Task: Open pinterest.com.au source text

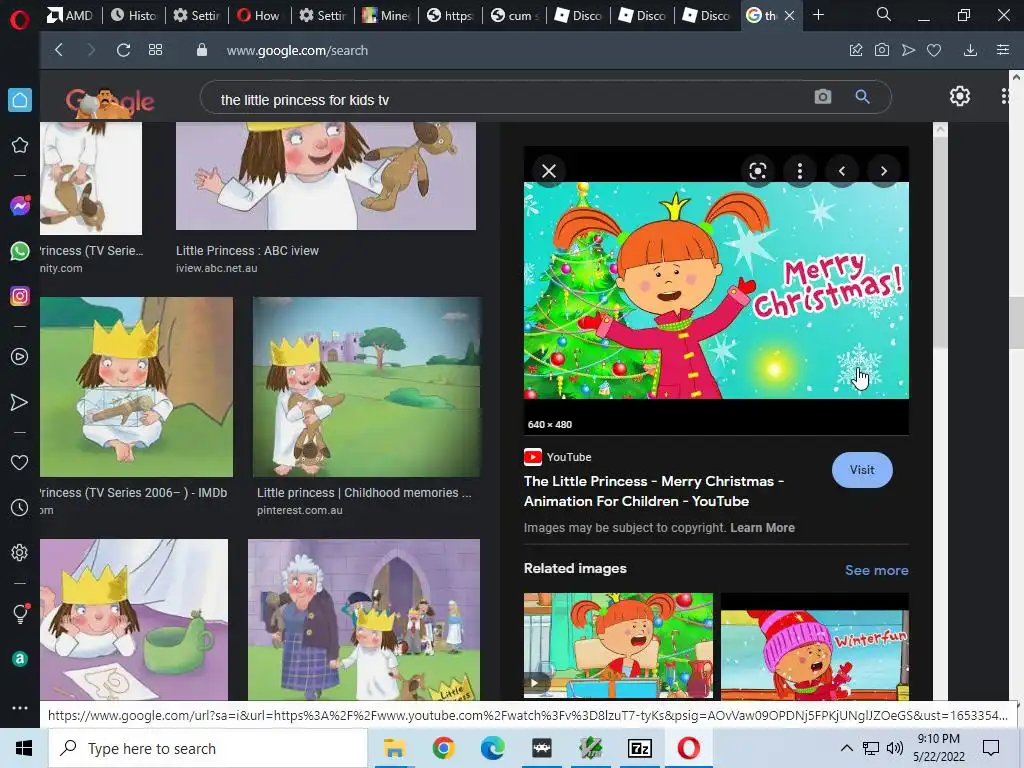Action: [x=300, y=510]
